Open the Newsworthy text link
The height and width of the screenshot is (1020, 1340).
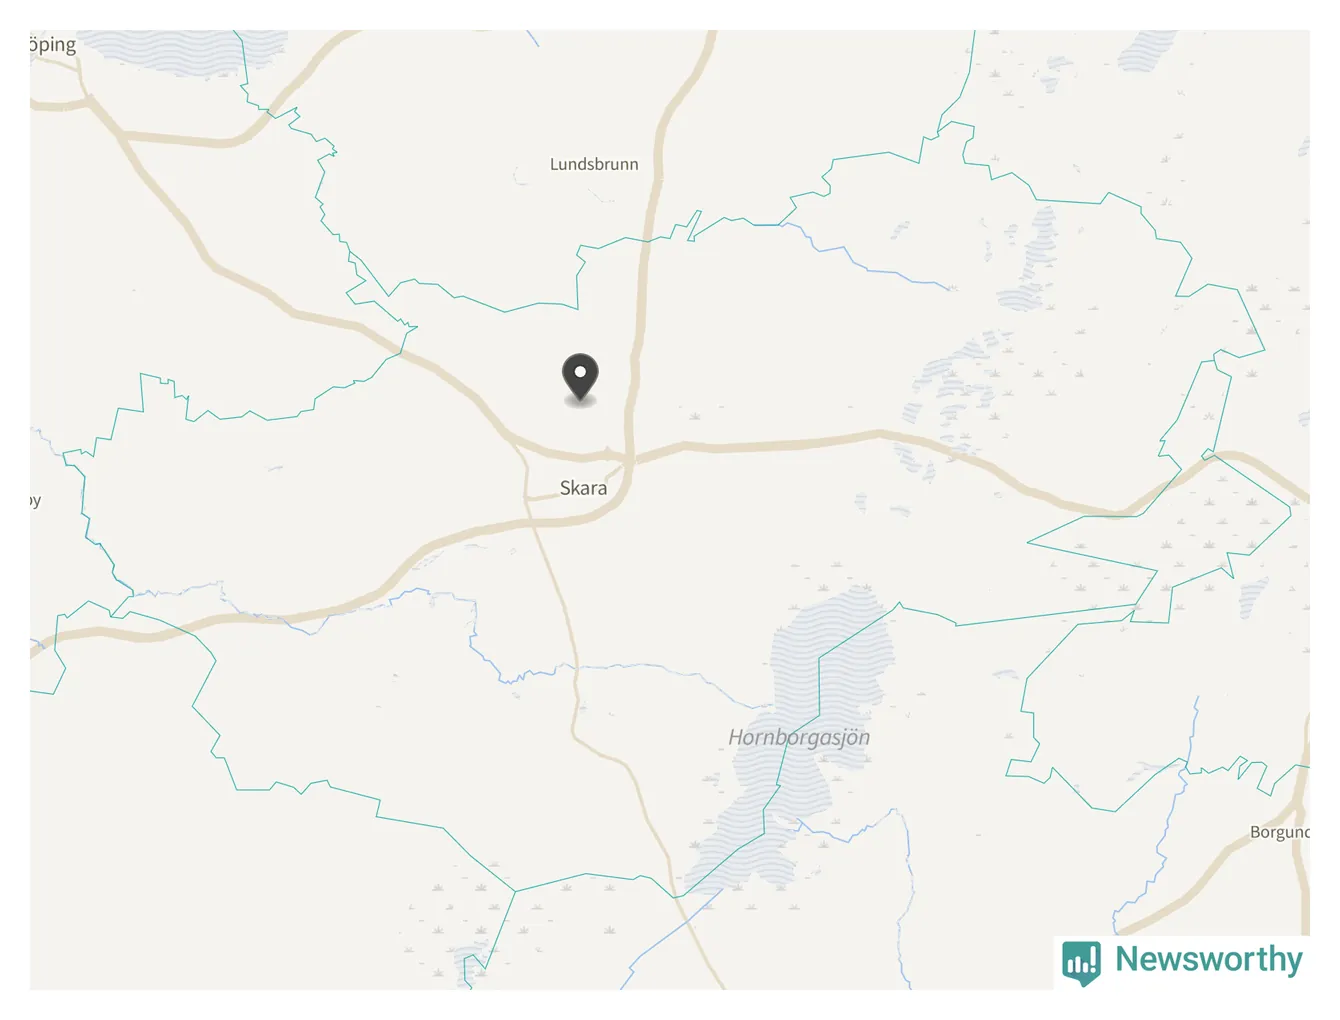click(x=1208, y=959)
